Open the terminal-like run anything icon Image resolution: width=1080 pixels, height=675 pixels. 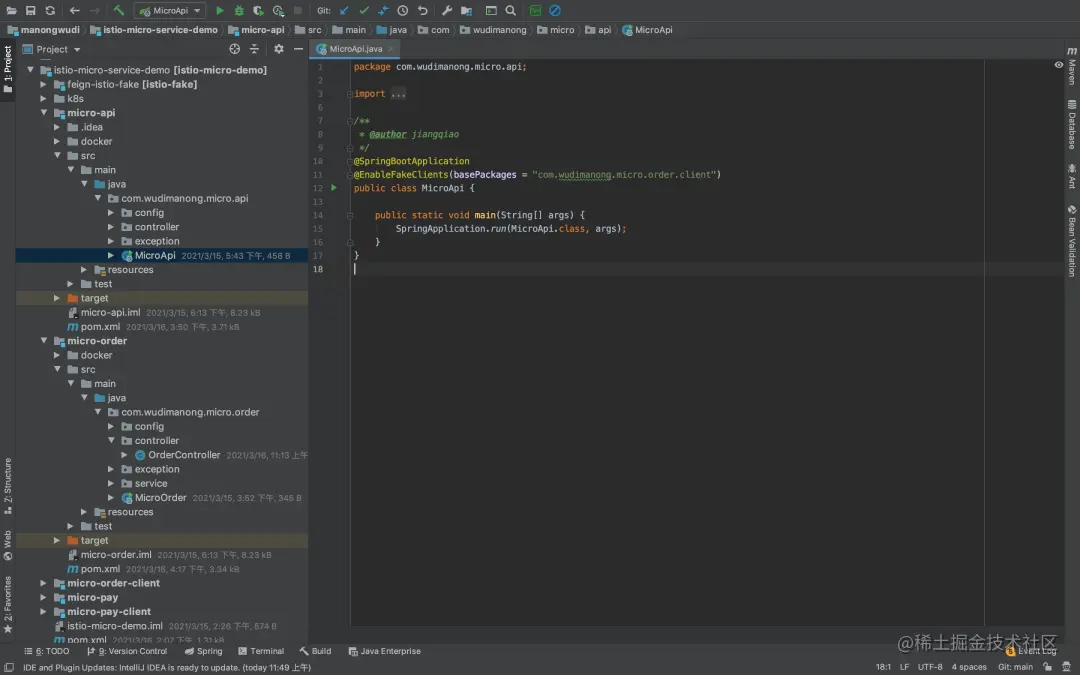click(x=491, y=10)
